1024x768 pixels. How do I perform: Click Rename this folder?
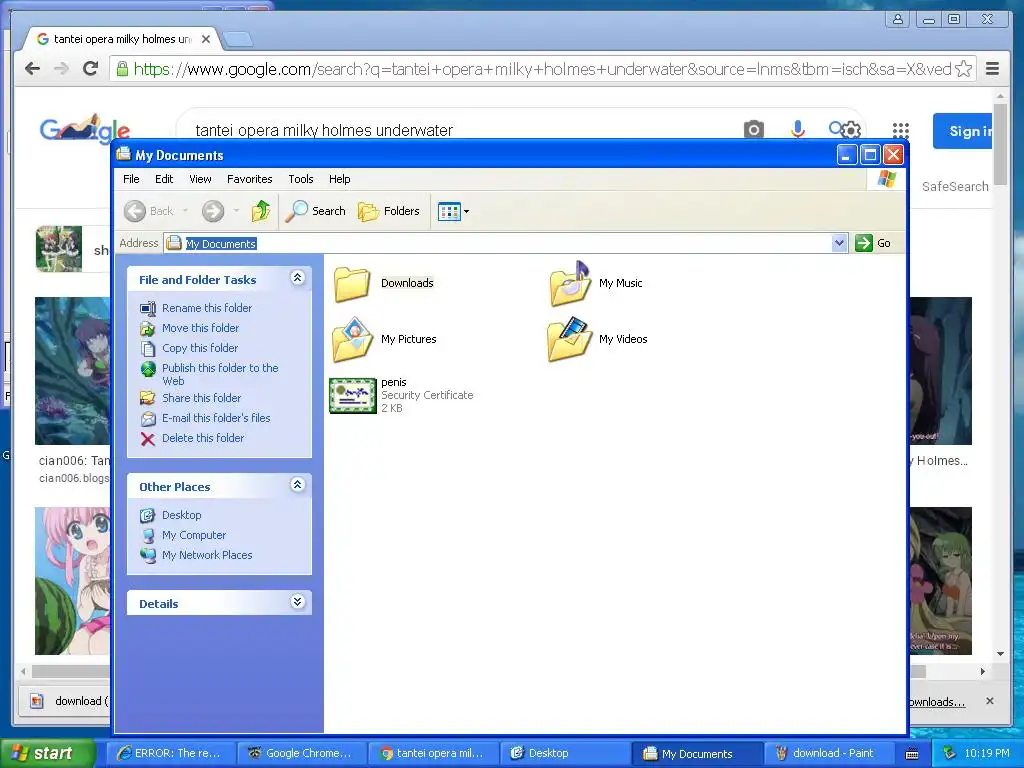[x=206, y=308]
